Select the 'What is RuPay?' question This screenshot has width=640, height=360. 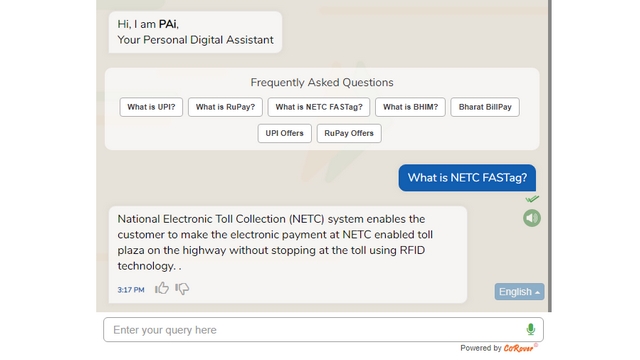click(225, 107)
